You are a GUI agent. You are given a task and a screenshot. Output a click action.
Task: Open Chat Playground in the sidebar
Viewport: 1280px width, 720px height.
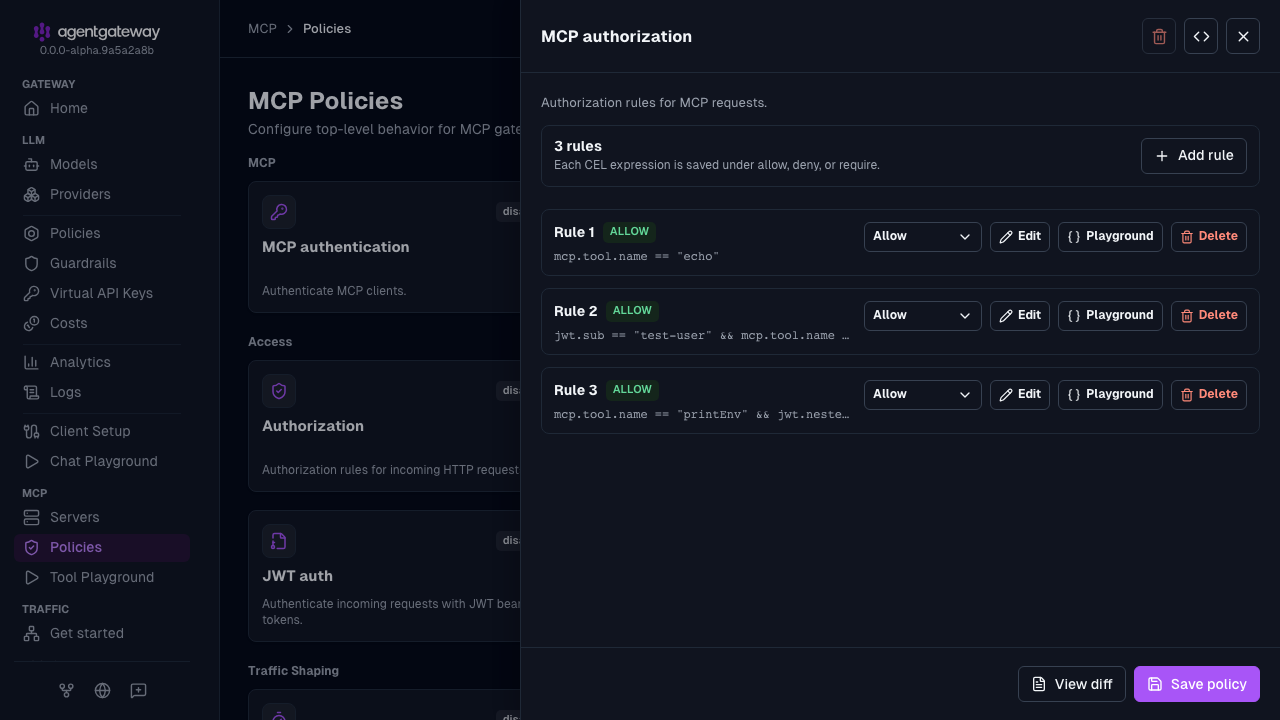tap(102, 461)
